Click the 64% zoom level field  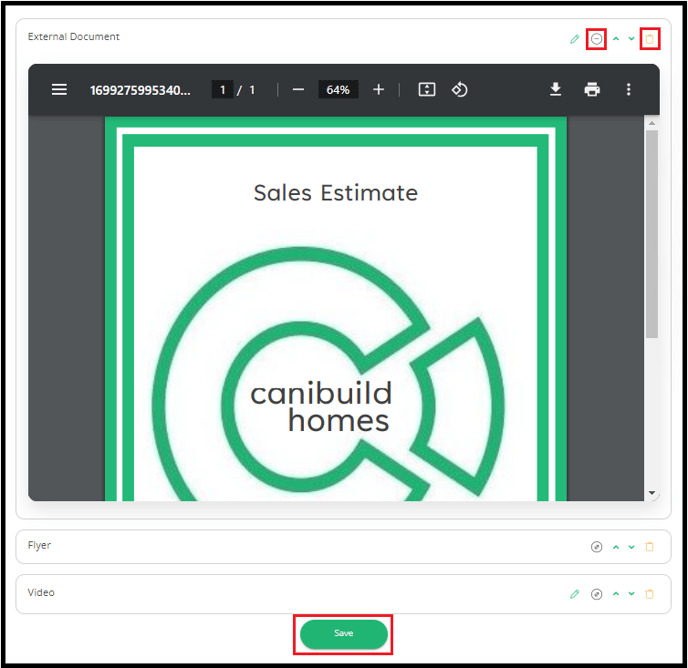[338, 90]
